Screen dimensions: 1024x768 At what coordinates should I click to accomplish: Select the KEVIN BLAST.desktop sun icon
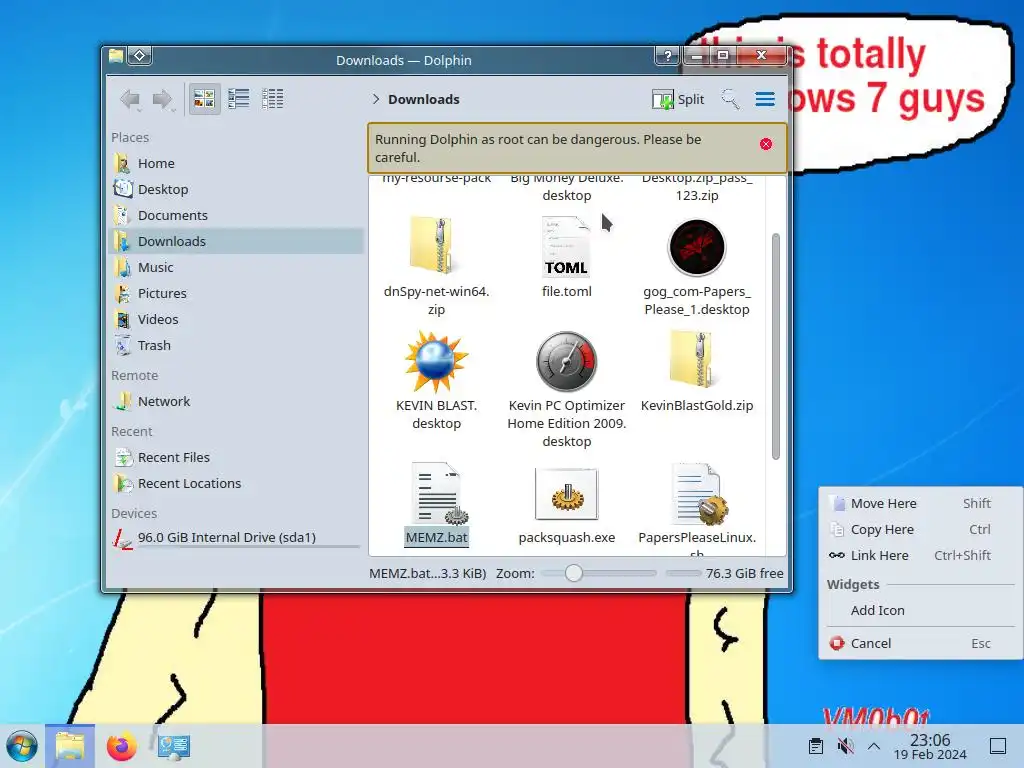pyautogui.click(x=436, y=362)
